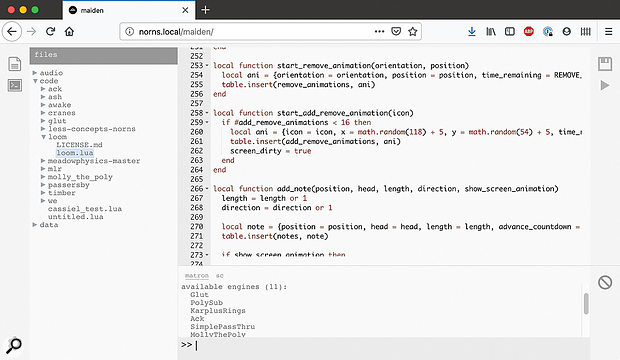Open LICENSE.md file
The height and width of the screenshot is (360, 620).
[x=79, y=145]
